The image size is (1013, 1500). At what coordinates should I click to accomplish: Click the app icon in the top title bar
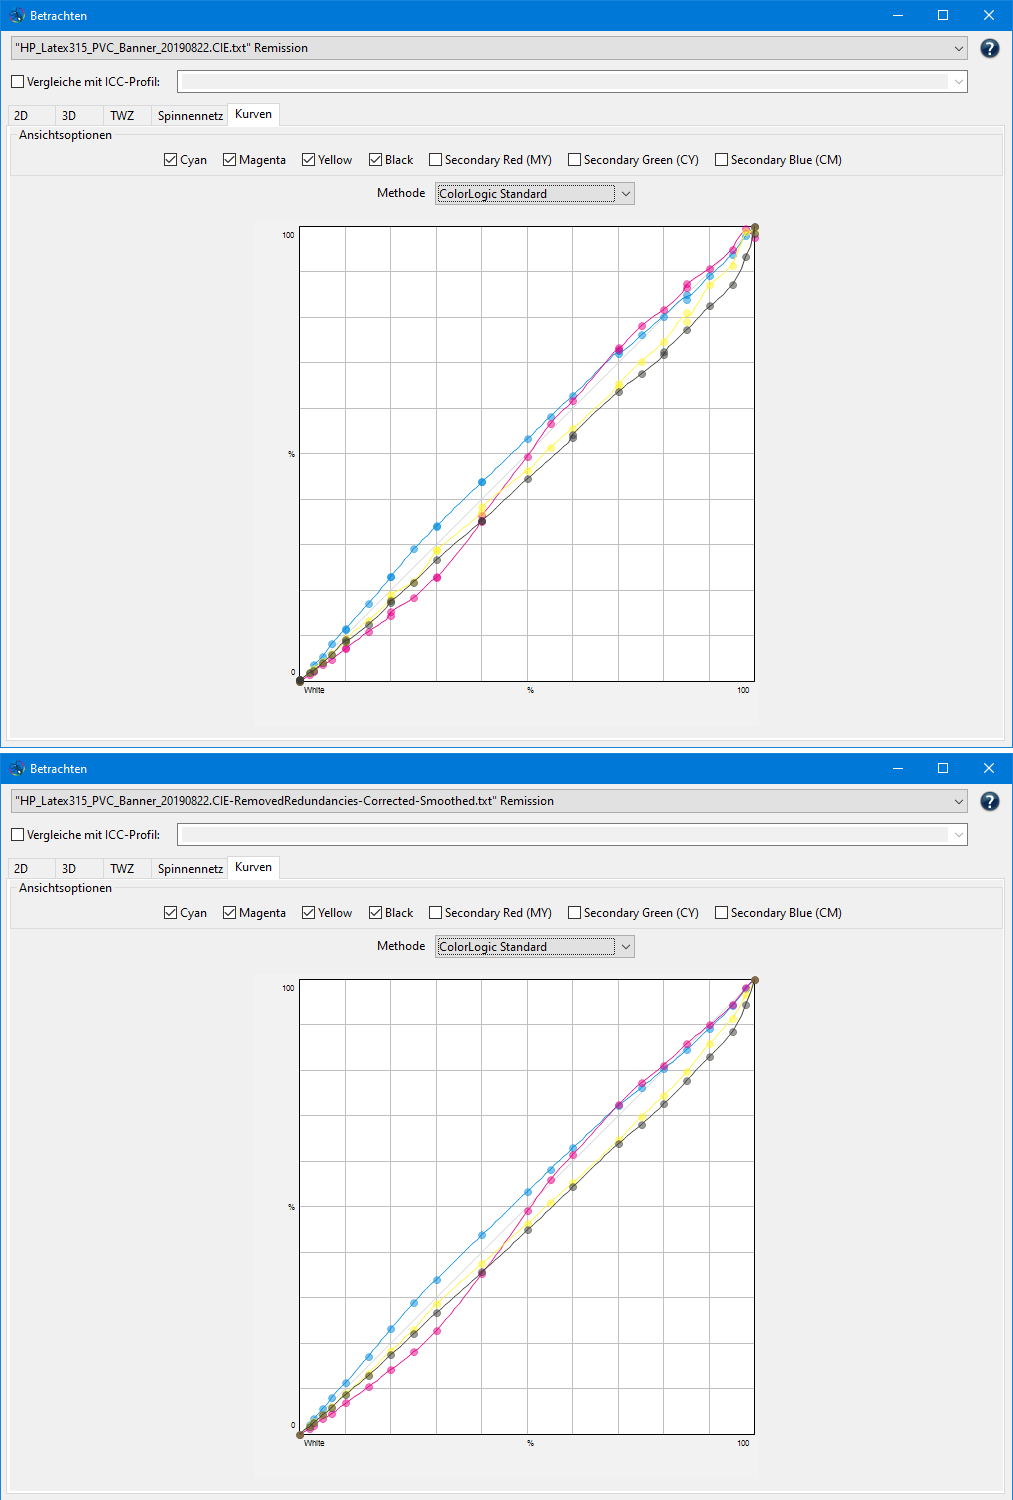click(17, 16)
